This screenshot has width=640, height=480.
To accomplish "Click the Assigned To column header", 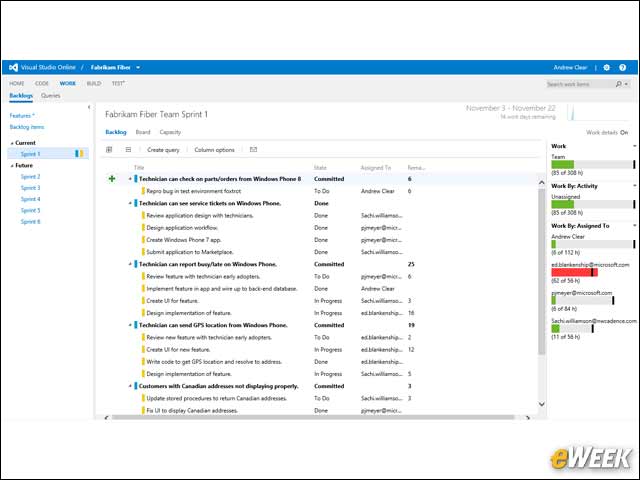I will click(x=376, y=168).
